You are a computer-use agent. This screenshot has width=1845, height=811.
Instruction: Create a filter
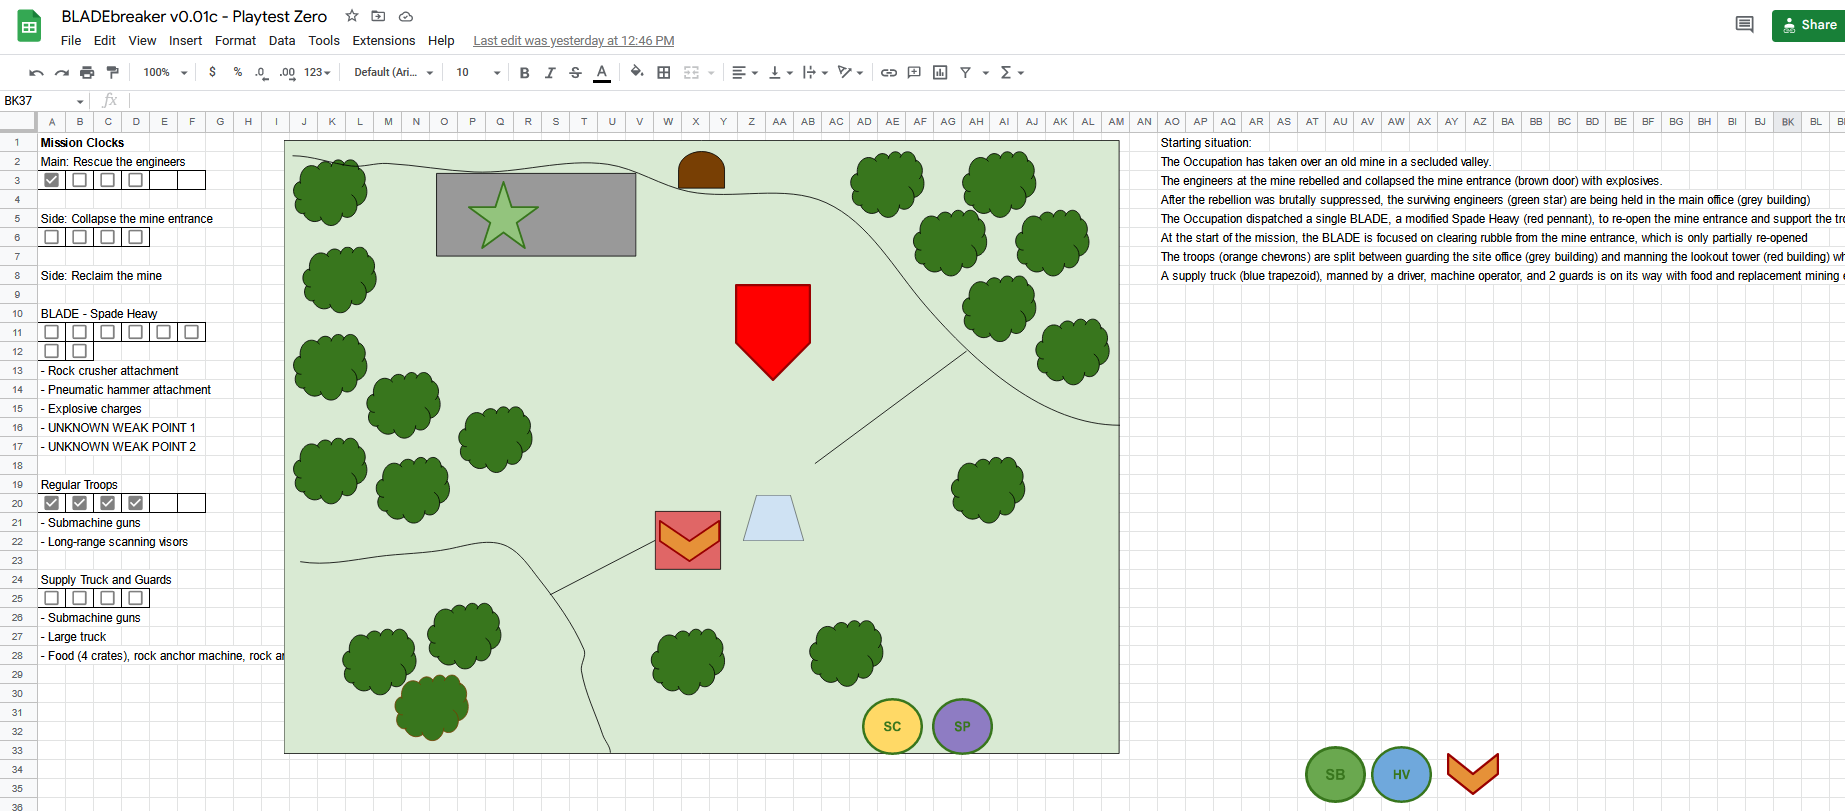point(965,72)
